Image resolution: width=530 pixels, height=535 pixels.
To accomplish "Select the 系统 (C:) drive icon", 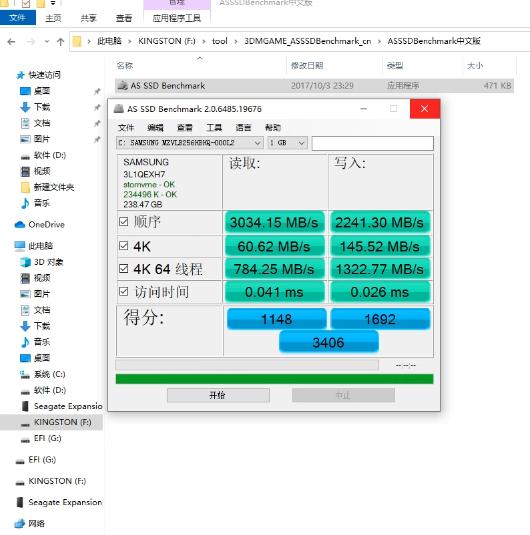I will tap(26, 375).
